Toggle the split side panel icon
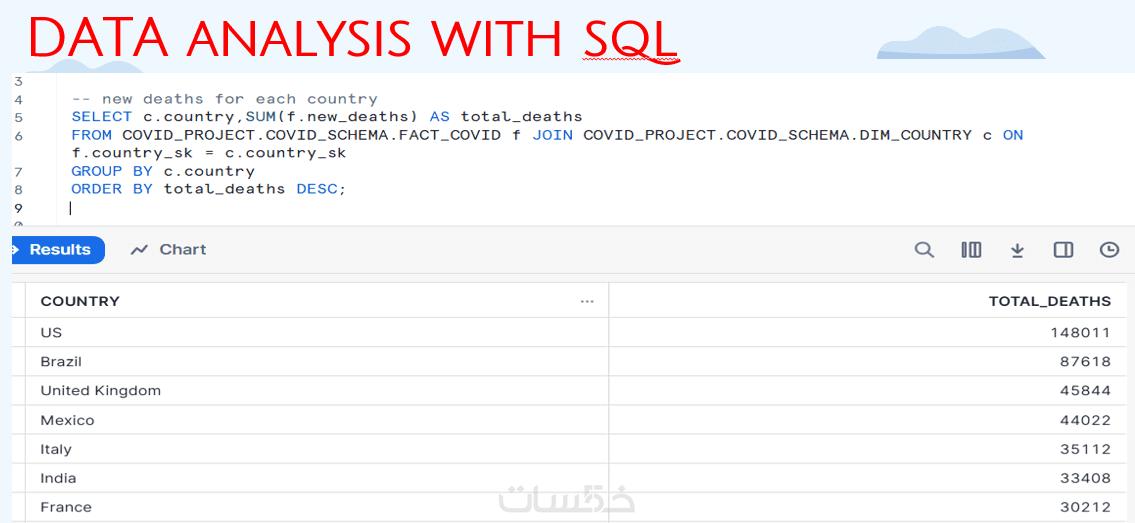This screenshot has height=523, width=1135. (1063, 250)
